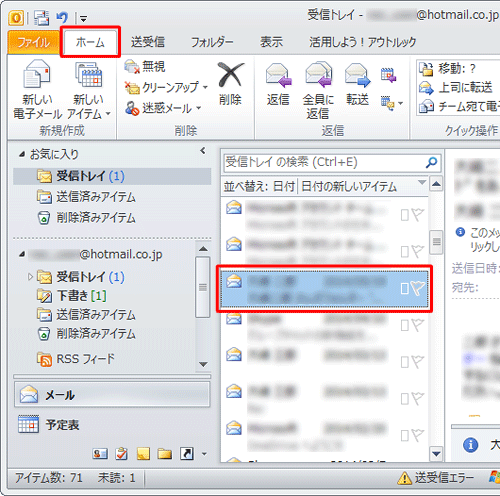Click the 並べ替え: 日付 sort header
This screenshot has width=500, height=496.
tap(259, 186)
